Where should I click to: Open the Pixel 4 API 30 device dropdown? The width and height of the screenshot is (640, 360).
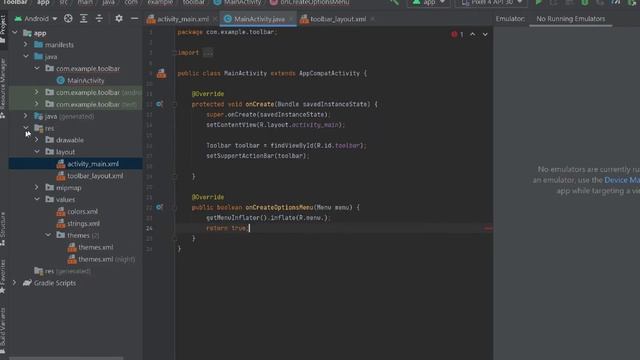[x=491, y=2]
